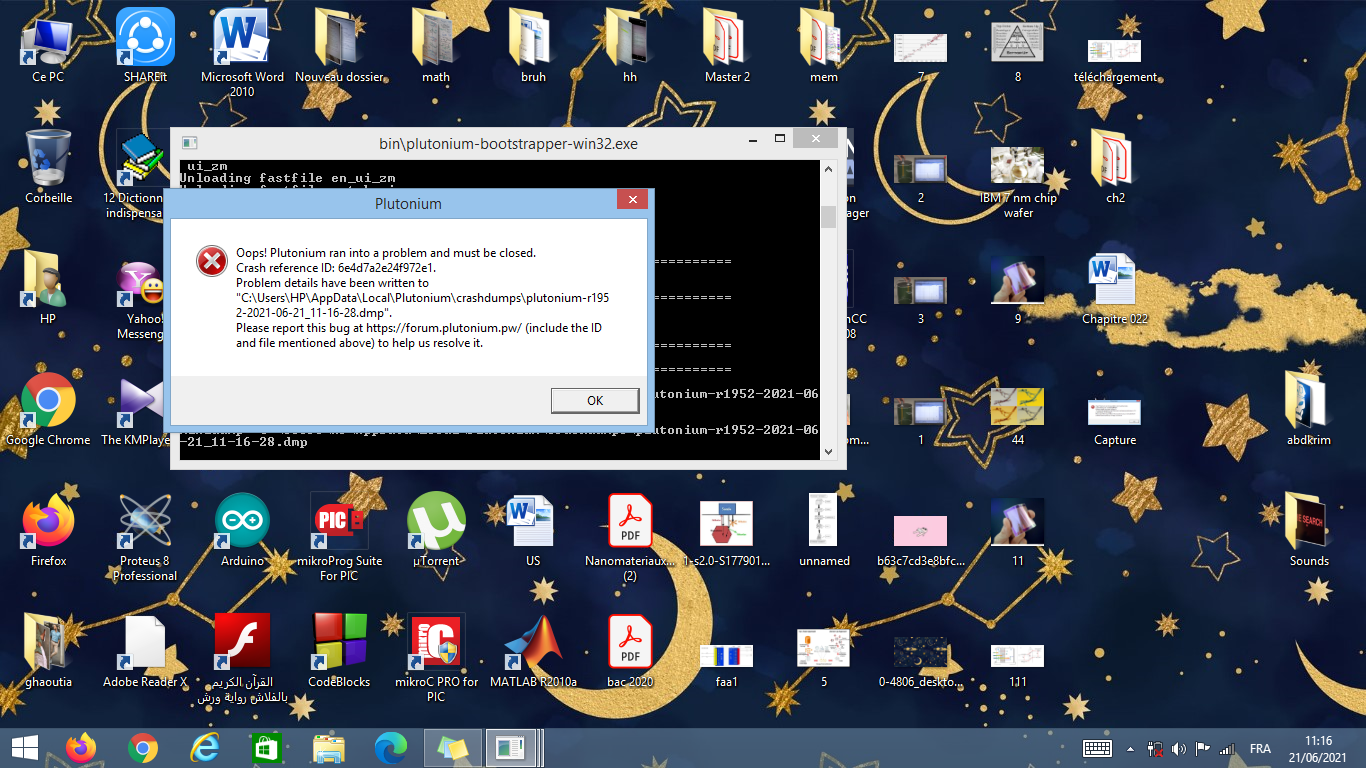This screenshot has width=1366, height=768.
Task: Open File Explorer from the taskbar
Action: [x=329, y=748]
